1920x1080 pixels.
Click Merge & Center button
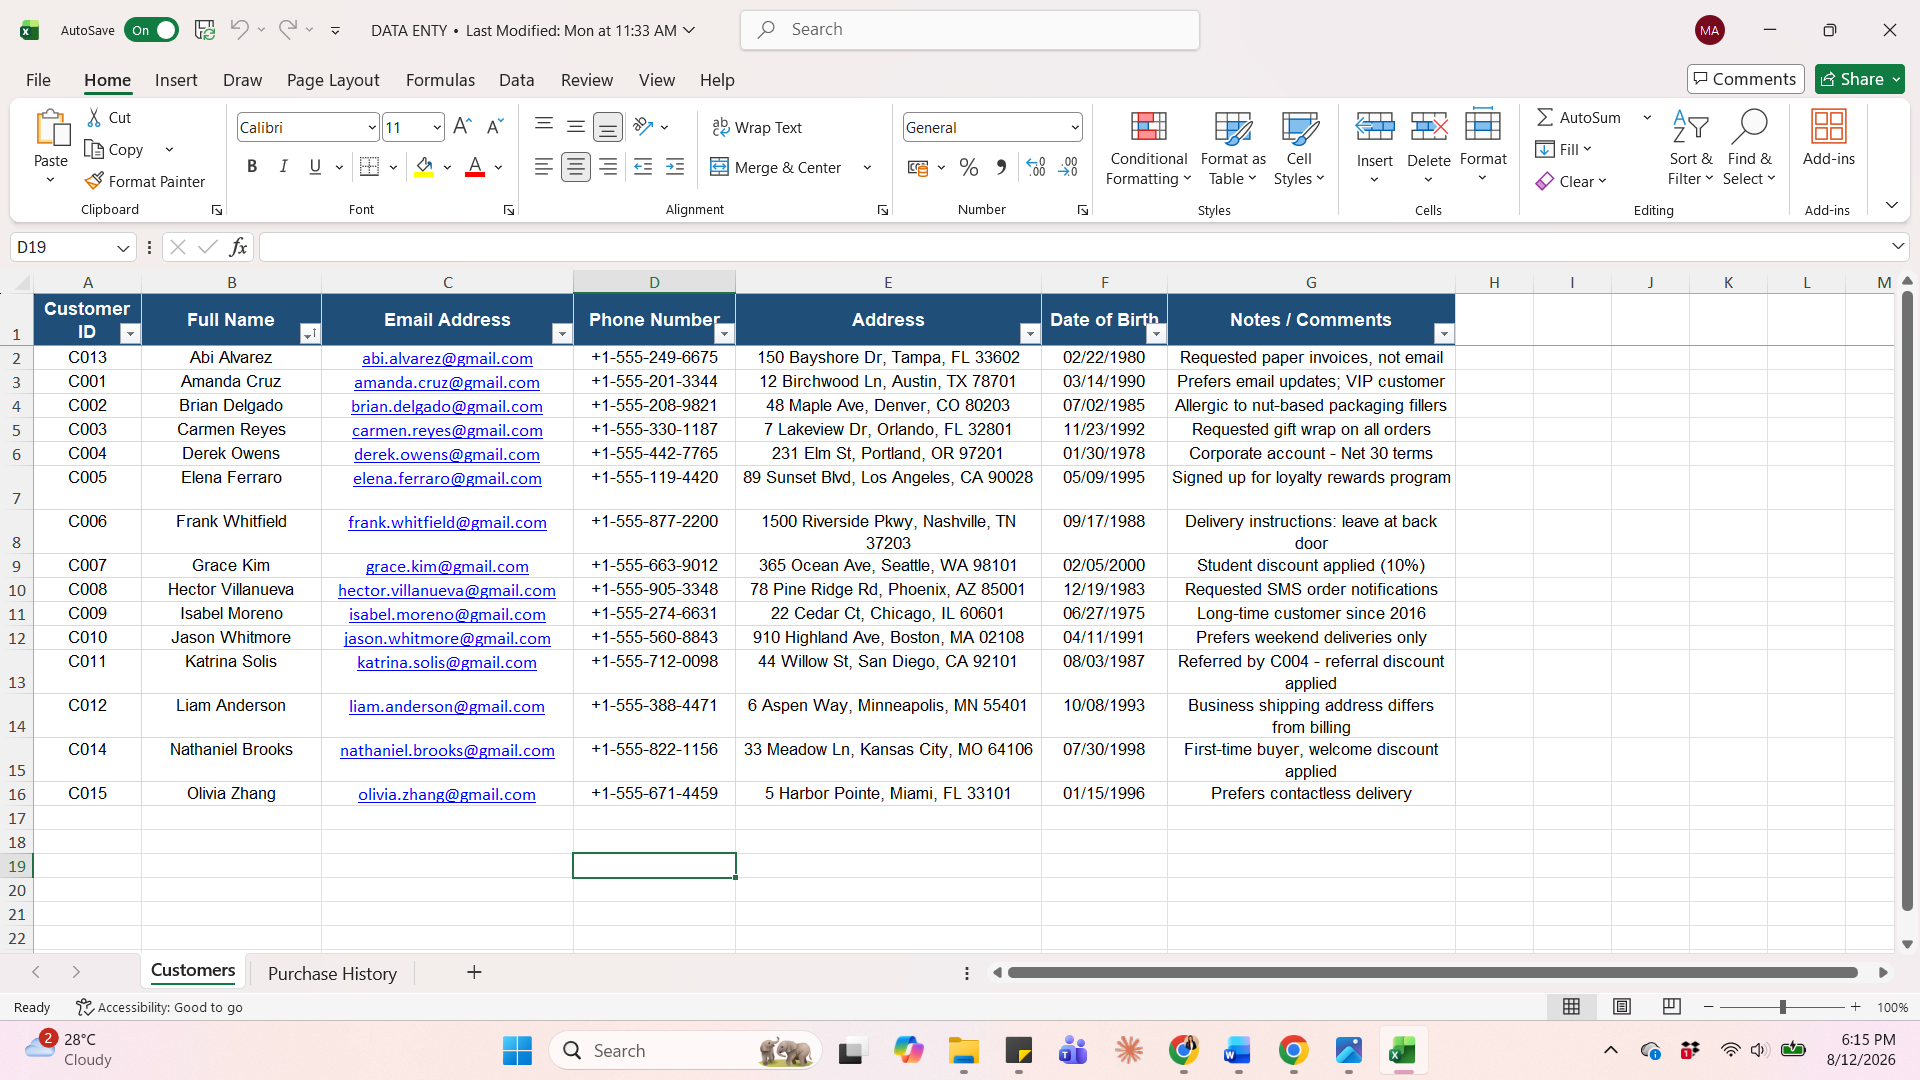coord(776,167)
